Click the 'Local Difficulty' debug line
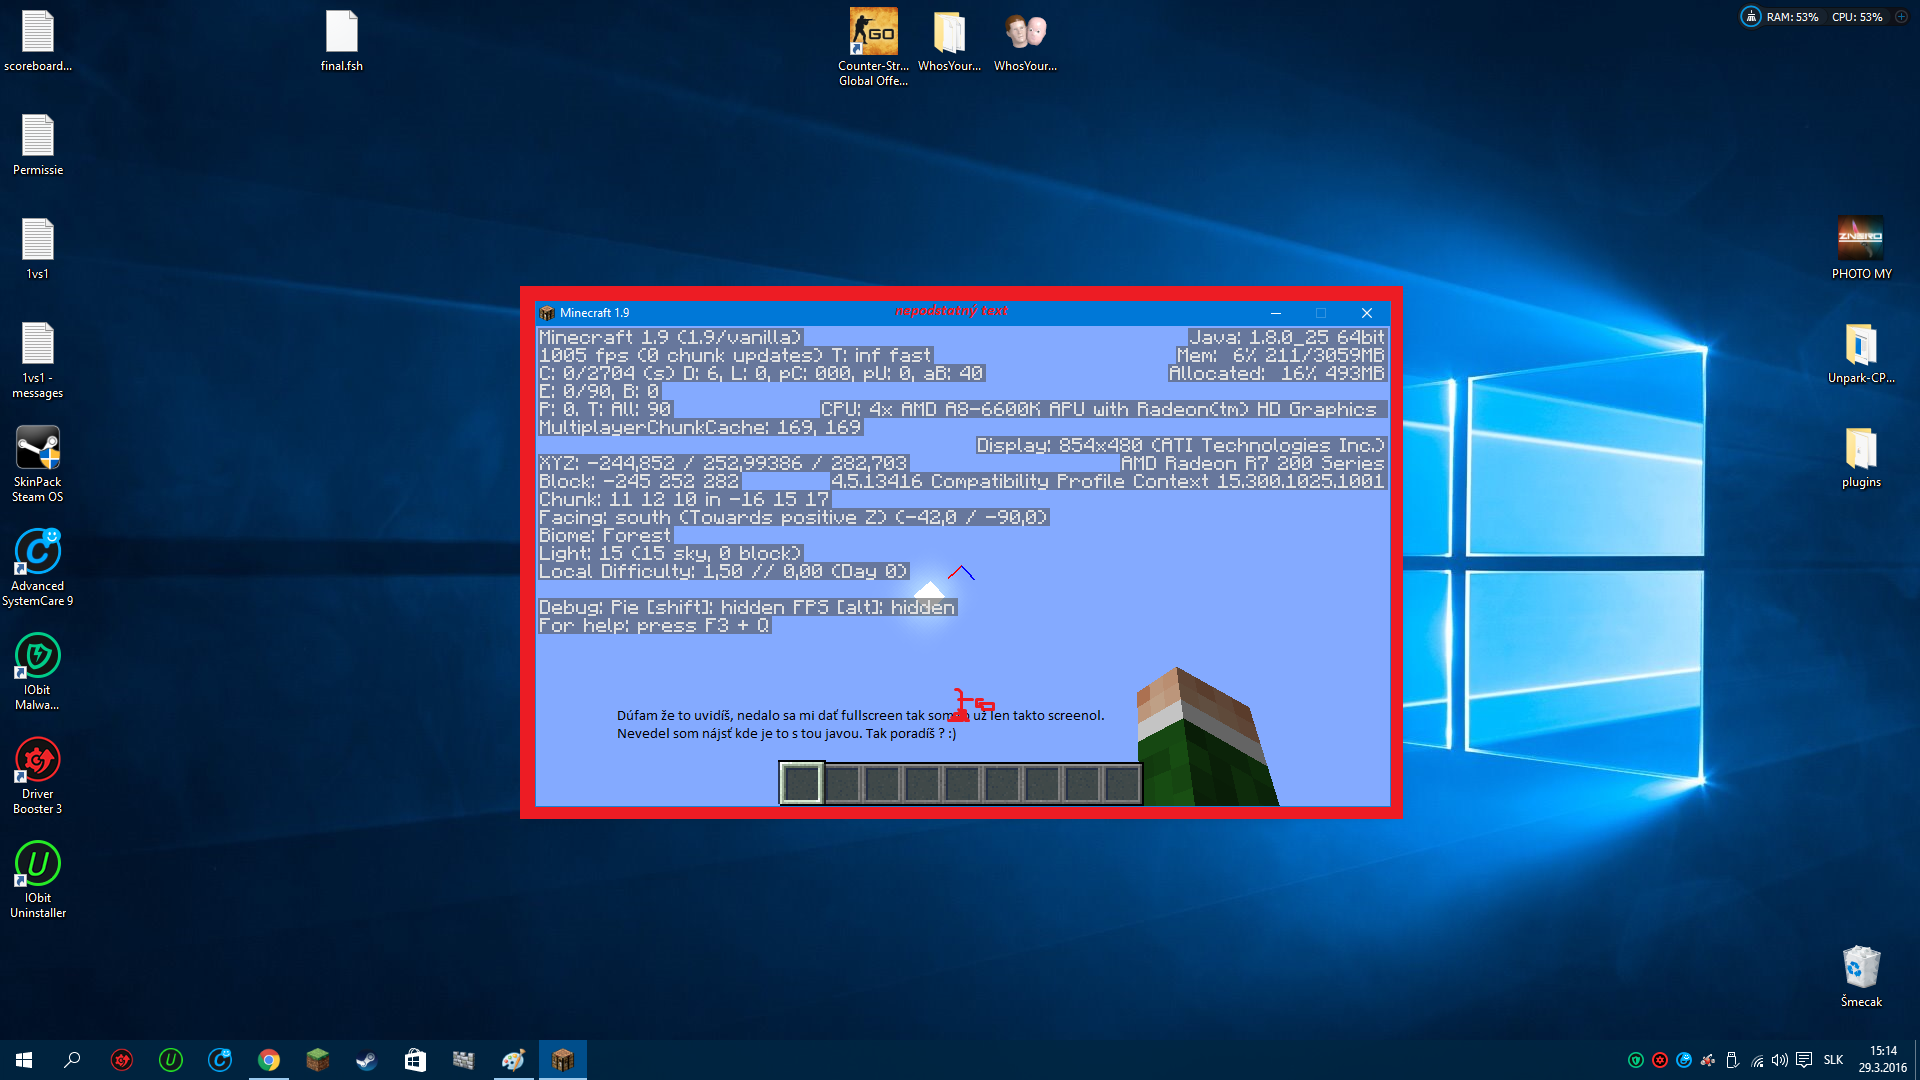1920x1080 pixels. click(x=724, y=572)
